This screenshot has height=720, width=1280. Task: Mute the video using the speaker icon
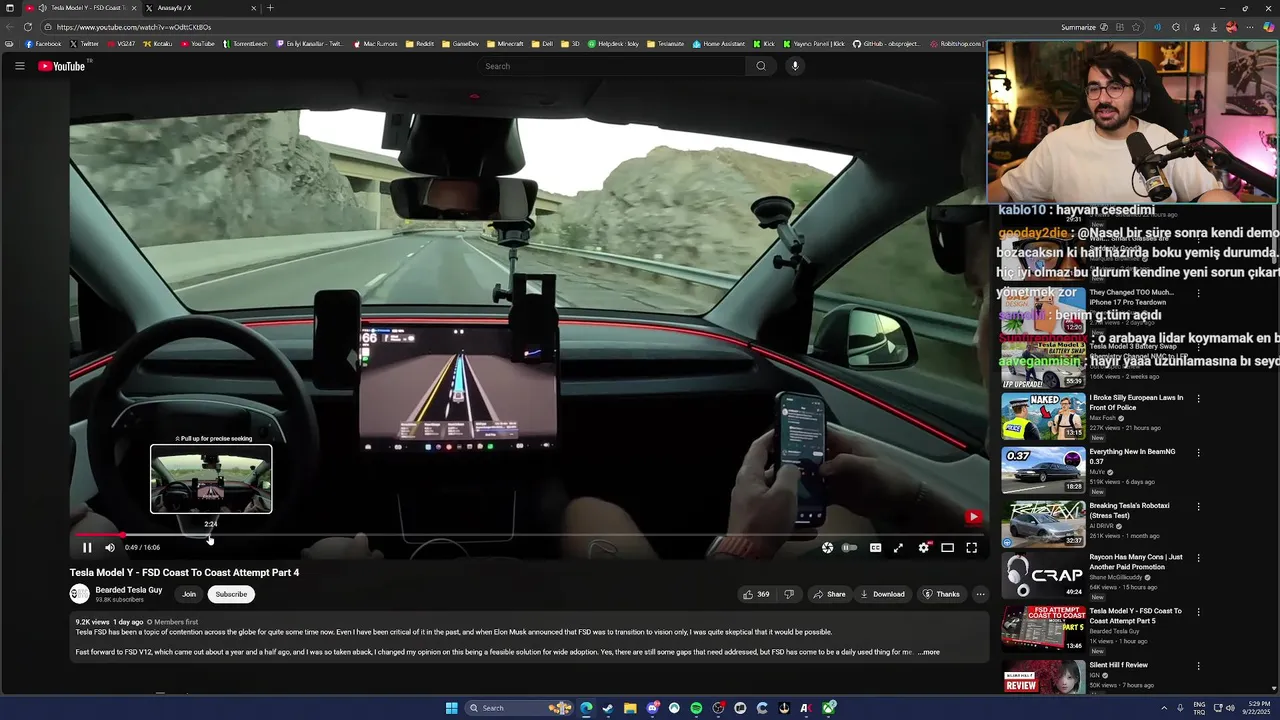[110, 547]
